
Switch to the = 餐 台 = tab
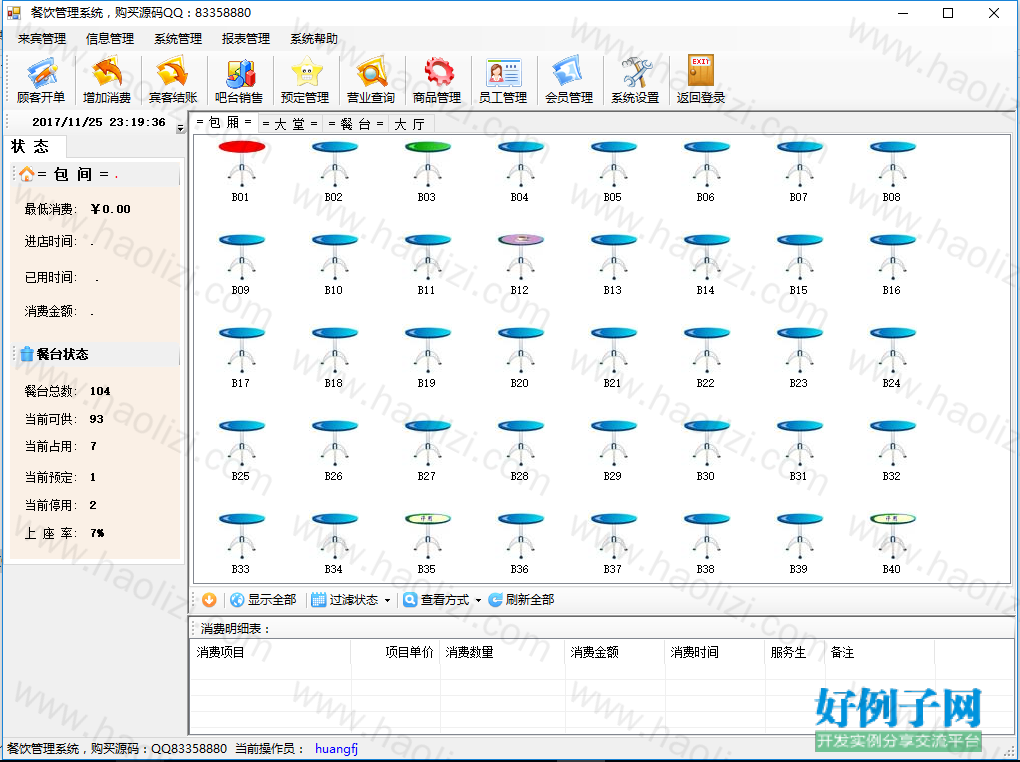click(x=356, y=124)
